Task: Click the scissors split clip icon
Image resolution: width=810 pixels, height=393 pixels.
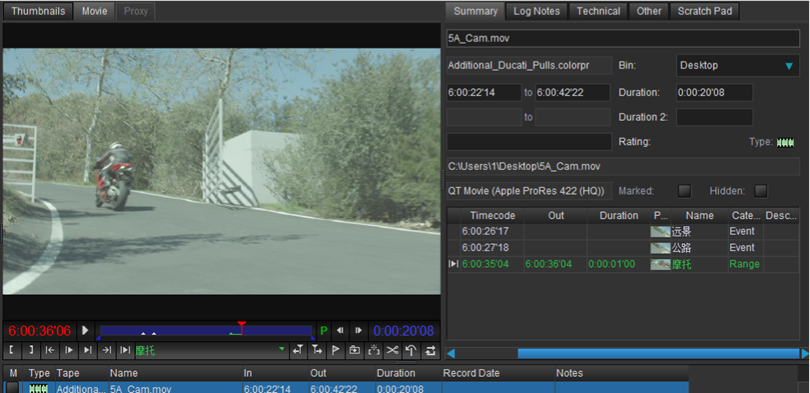Action: [x=393, y=351]
